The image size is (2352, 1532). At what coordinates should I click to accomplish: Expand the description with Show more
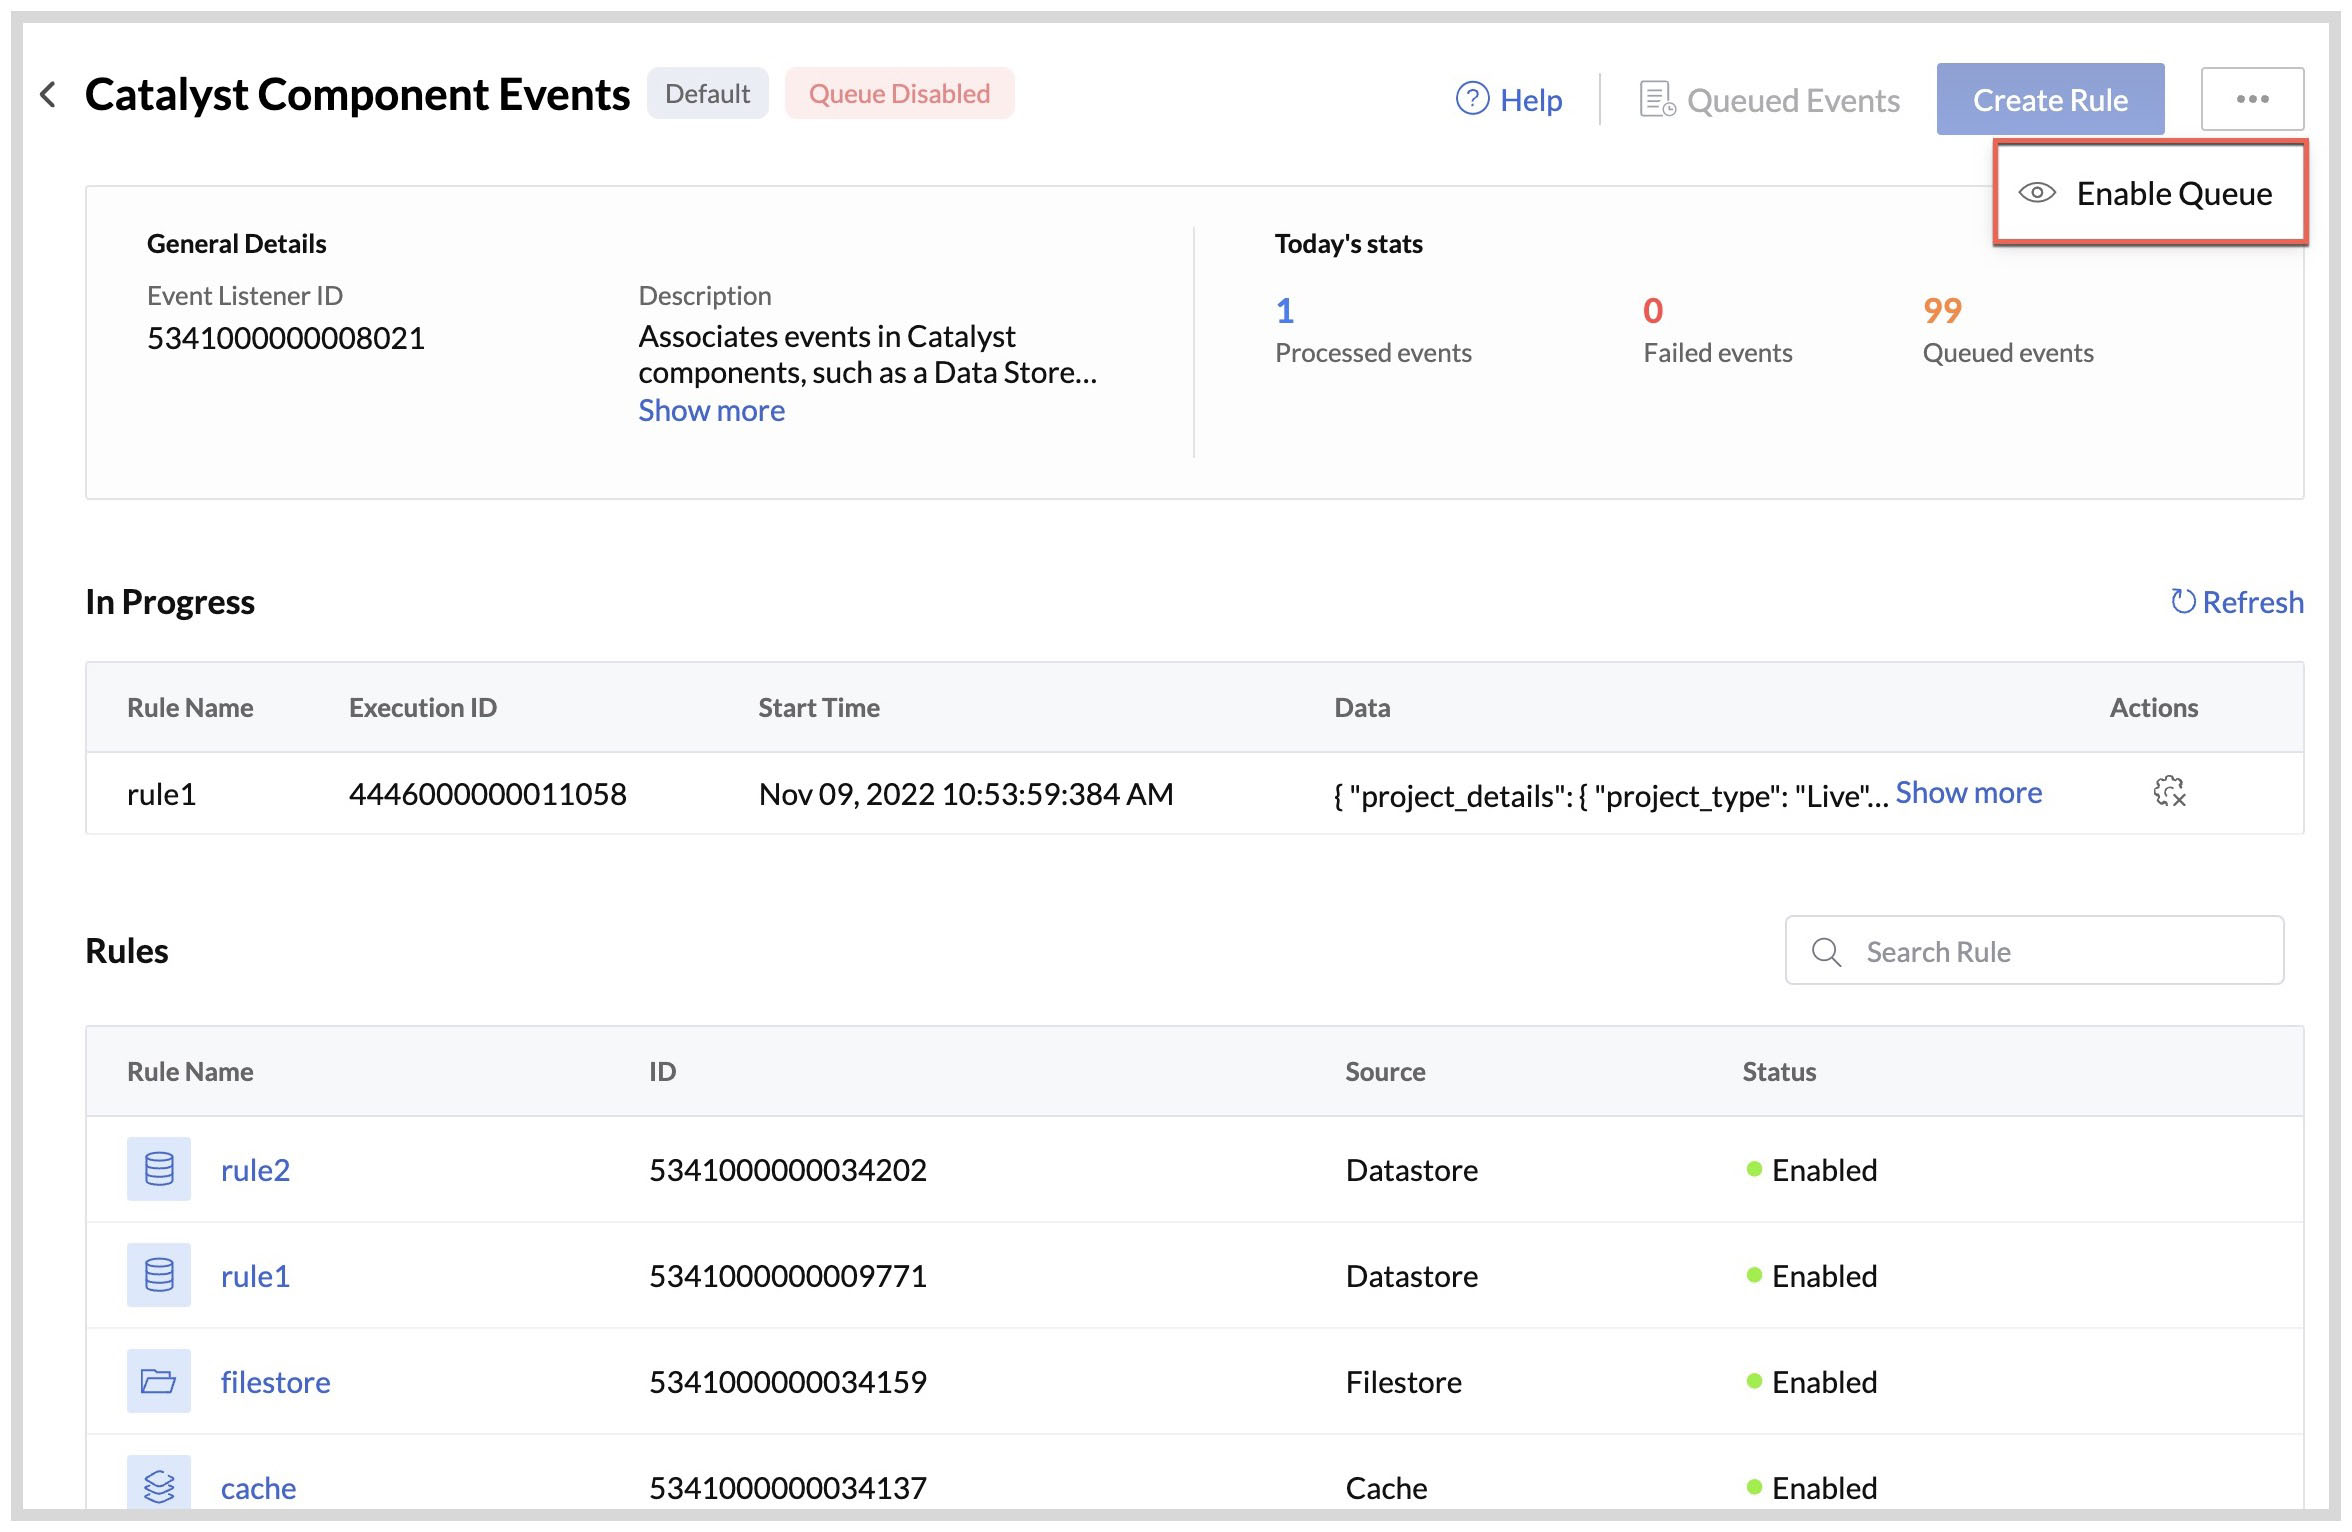tap(711, 410)
